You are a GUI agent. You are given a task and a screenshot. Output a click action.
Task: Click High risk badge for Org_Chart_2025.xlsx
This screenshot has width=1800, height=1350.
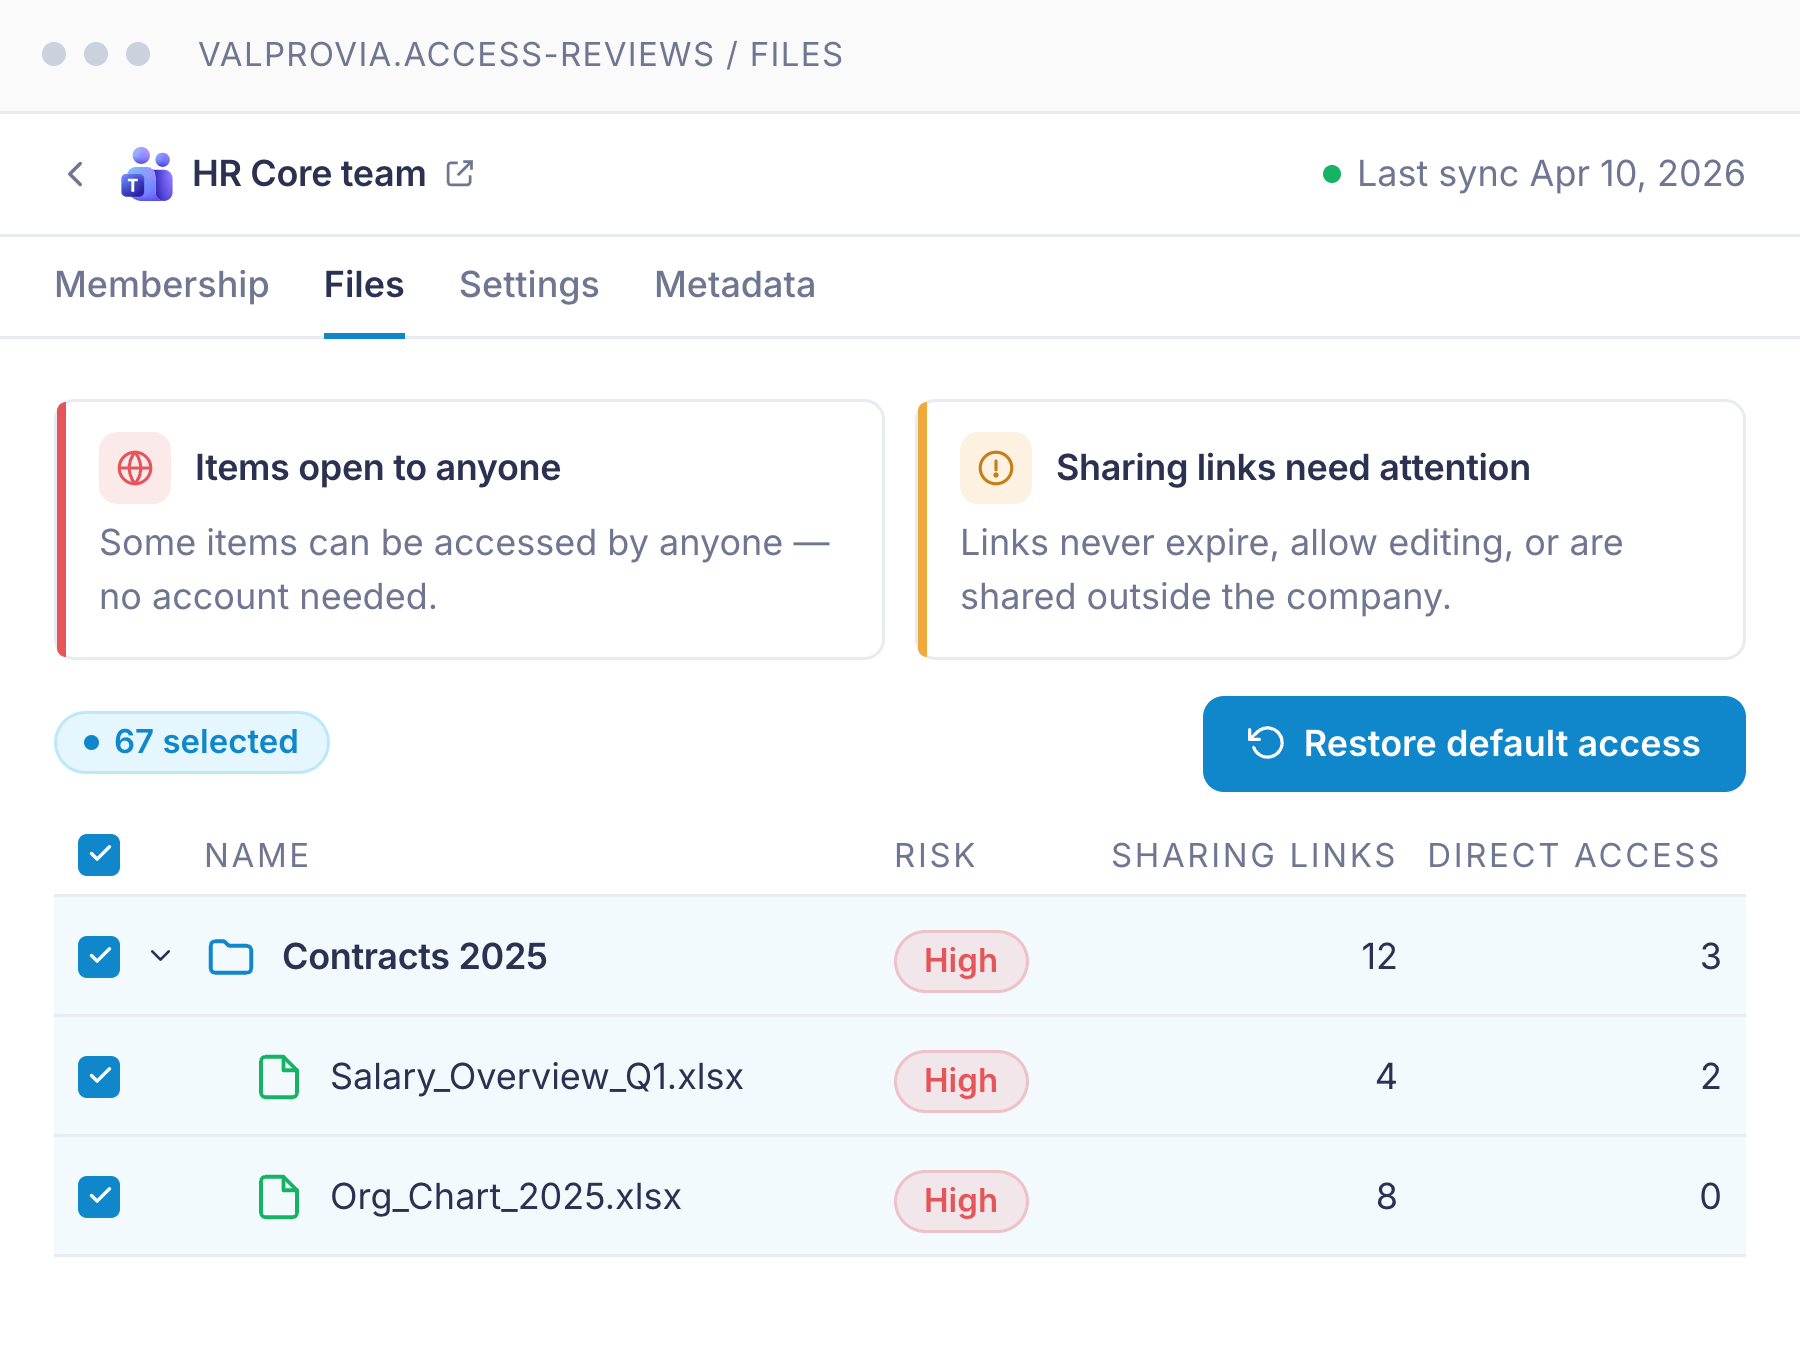click(961, 1201)
